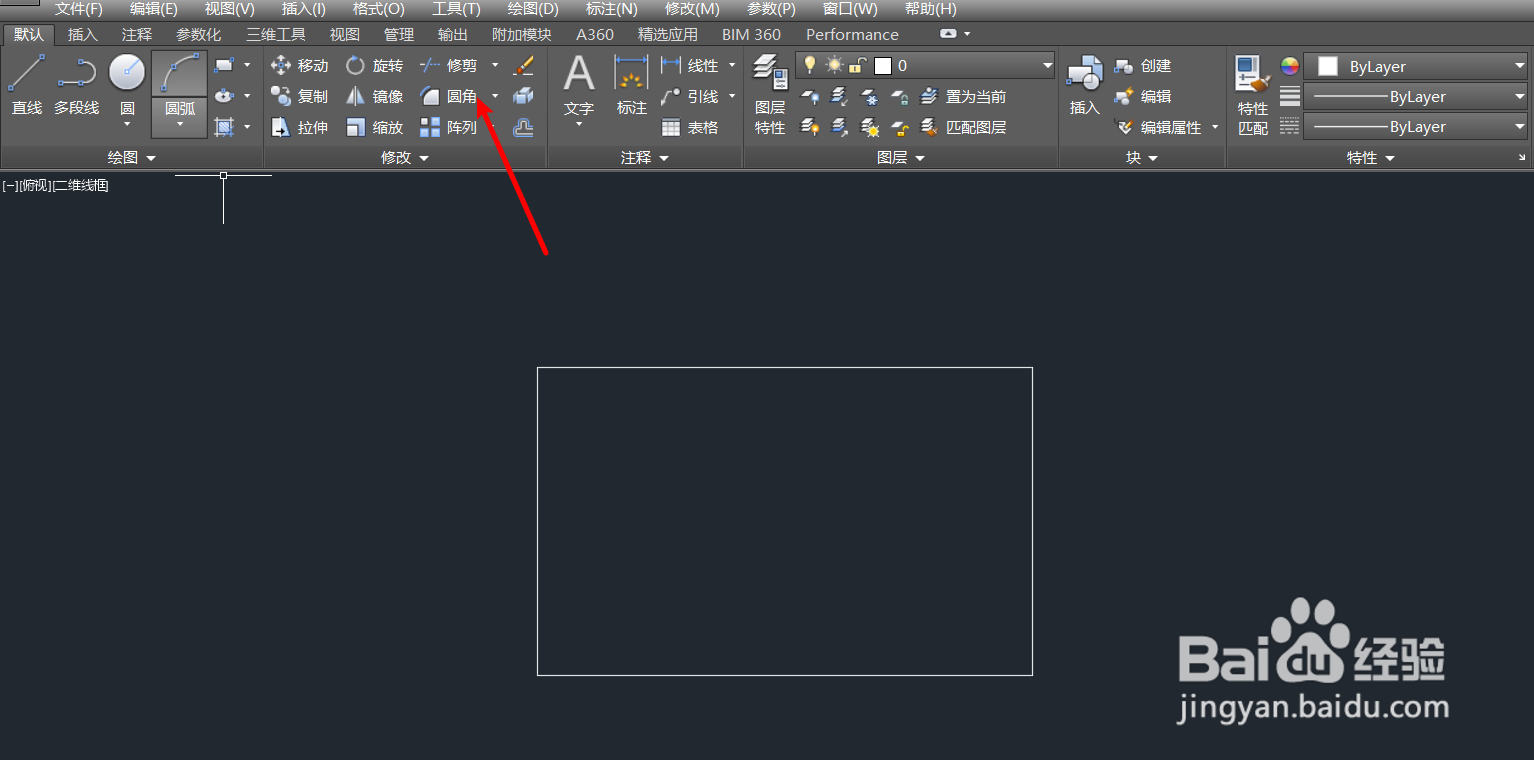Use the 镜像 (Mirror) tool

tap(375, 97)
